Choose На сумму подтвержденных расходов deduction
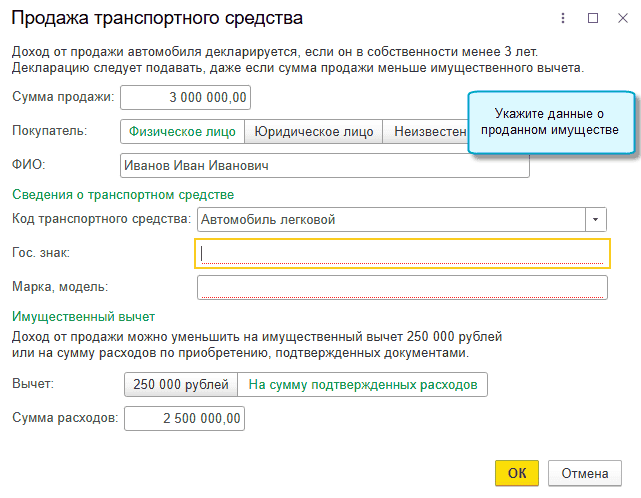This screenshot has height=498, width=641. tap(362, 385)
